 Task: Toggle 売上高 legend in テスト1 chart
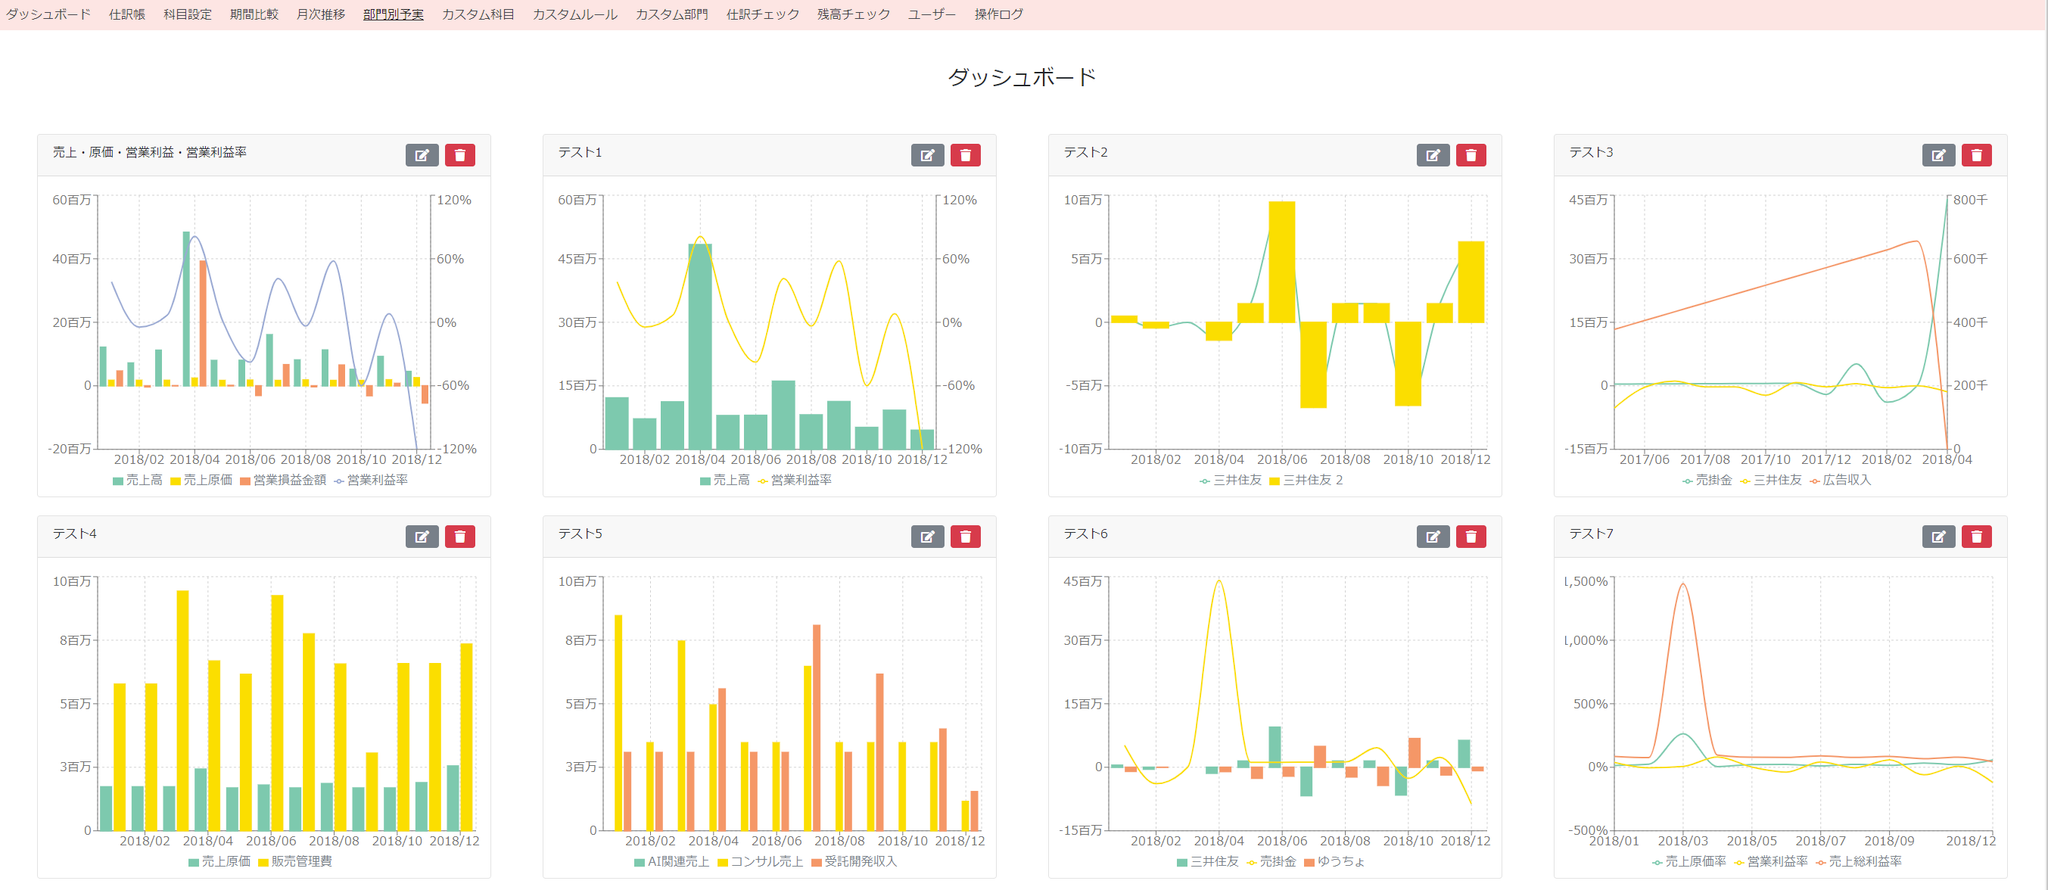724,480
